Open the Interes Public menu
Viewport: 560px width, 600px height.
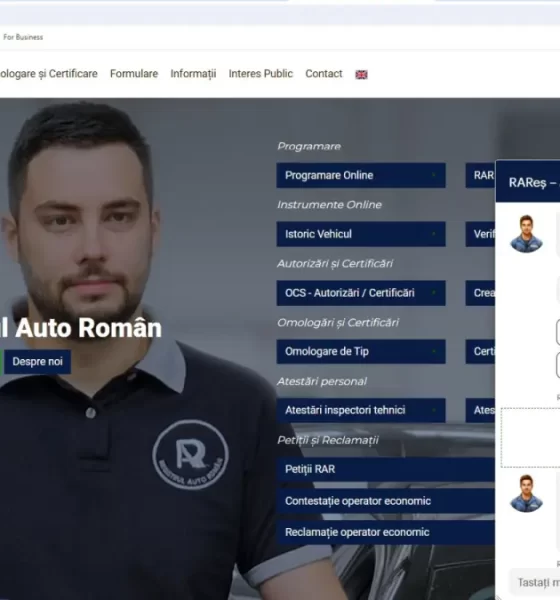(261, 73)
